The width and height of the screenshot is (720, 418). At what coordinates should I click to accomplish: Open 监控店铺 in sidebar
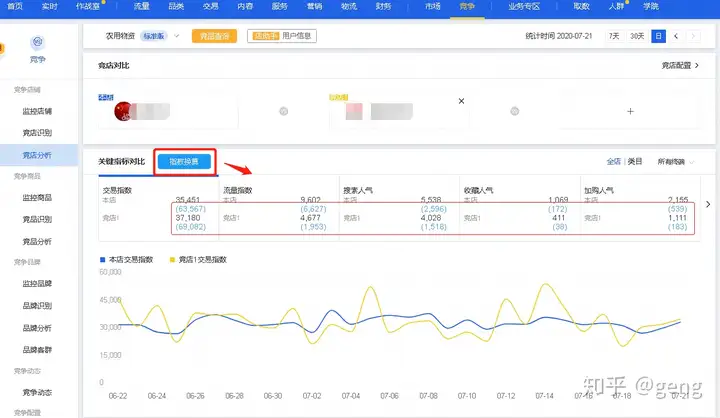(37, 111)
